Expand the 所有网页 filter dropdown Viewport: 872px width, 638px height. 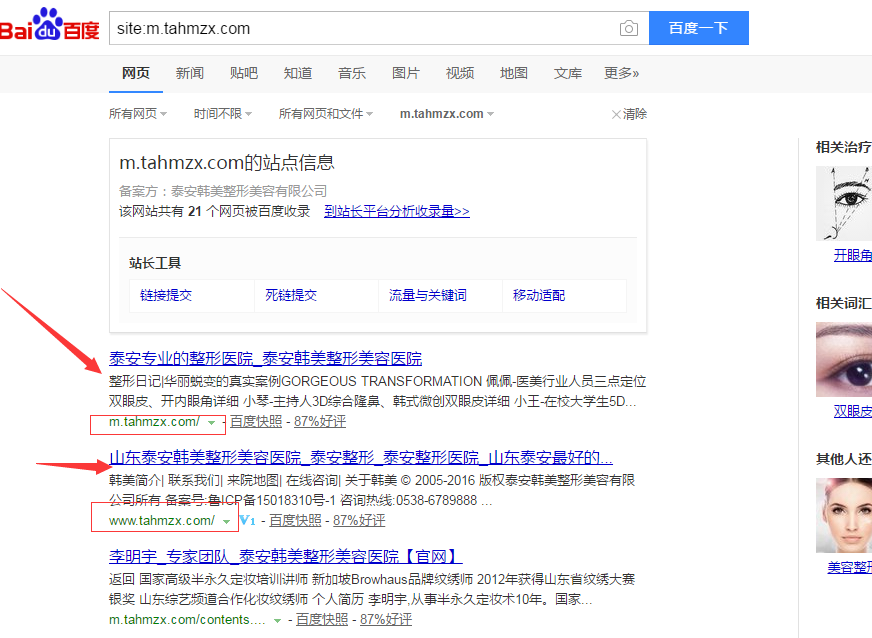138,114
